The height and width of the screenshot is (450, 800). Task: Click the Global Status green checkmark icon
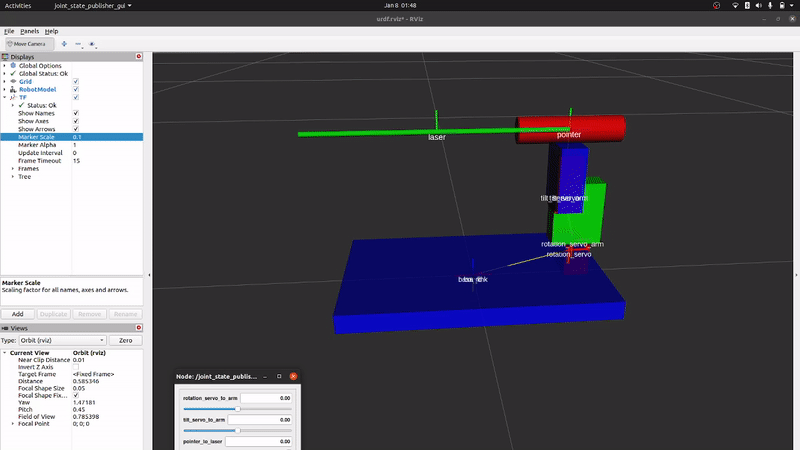point(13,73)
